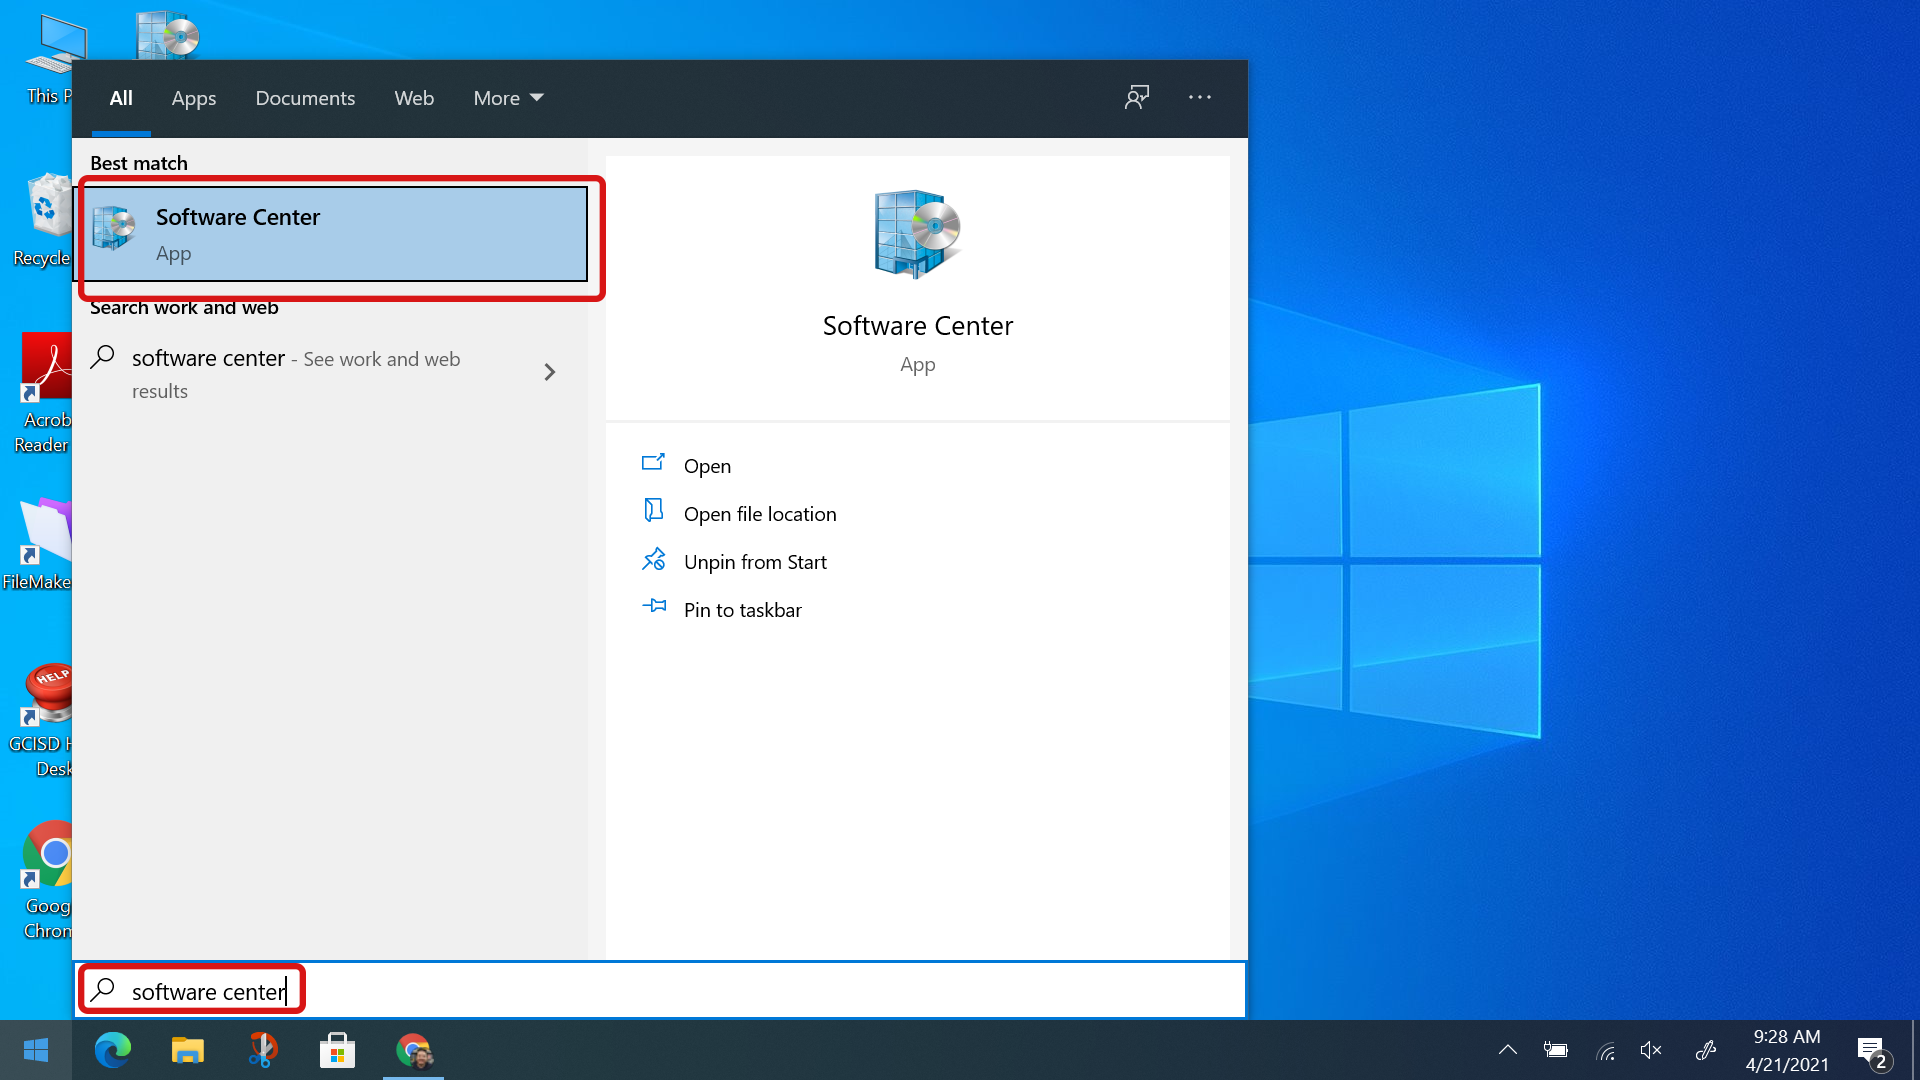Click the Open file location icon

point(654,510)
